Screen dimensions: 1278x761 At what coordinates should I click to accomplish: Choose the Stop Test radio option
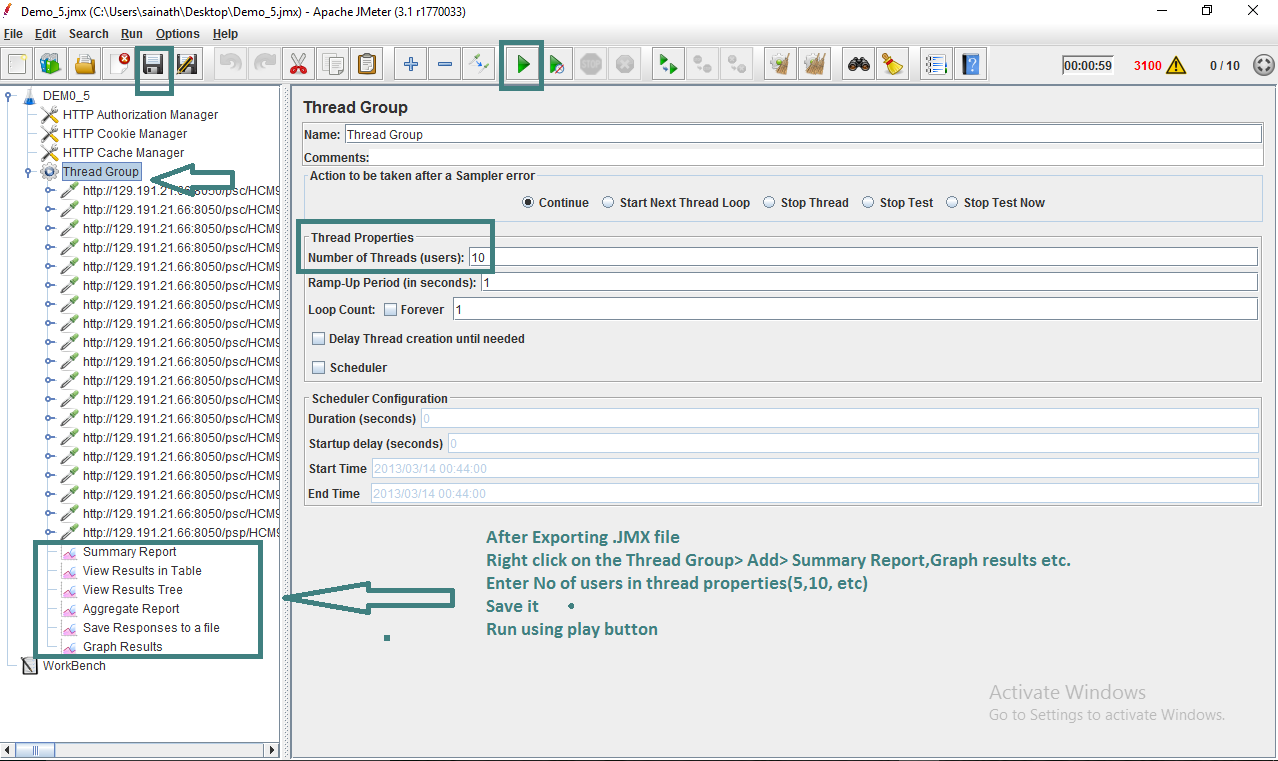(x=868, y=202)
